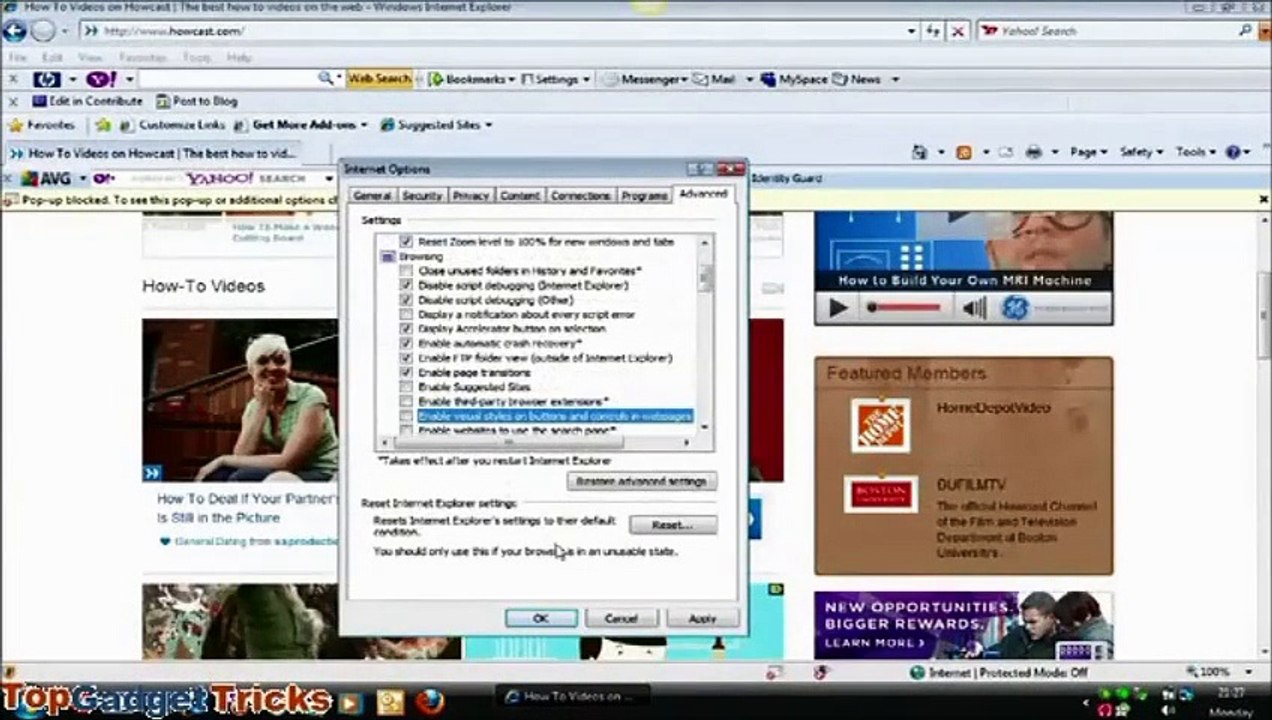Open the address bar dropdown arrow

(x=911, y=31)
